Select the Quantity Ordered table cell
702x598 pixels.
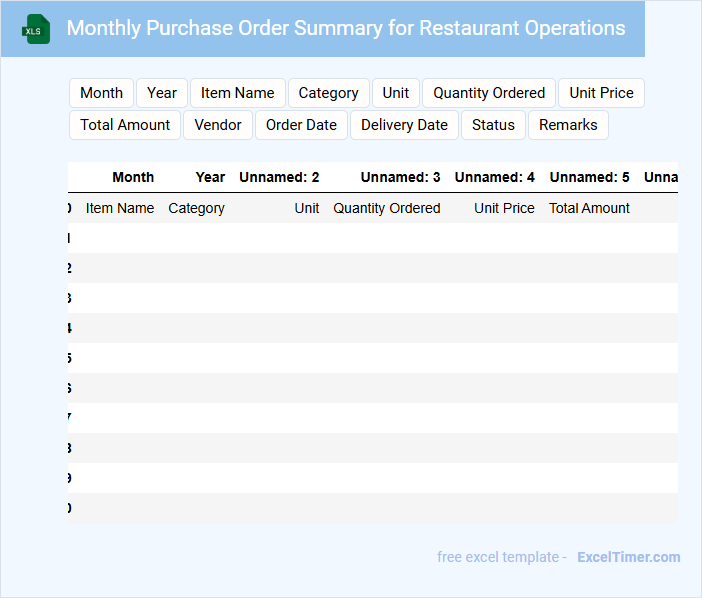pos(387,208)
